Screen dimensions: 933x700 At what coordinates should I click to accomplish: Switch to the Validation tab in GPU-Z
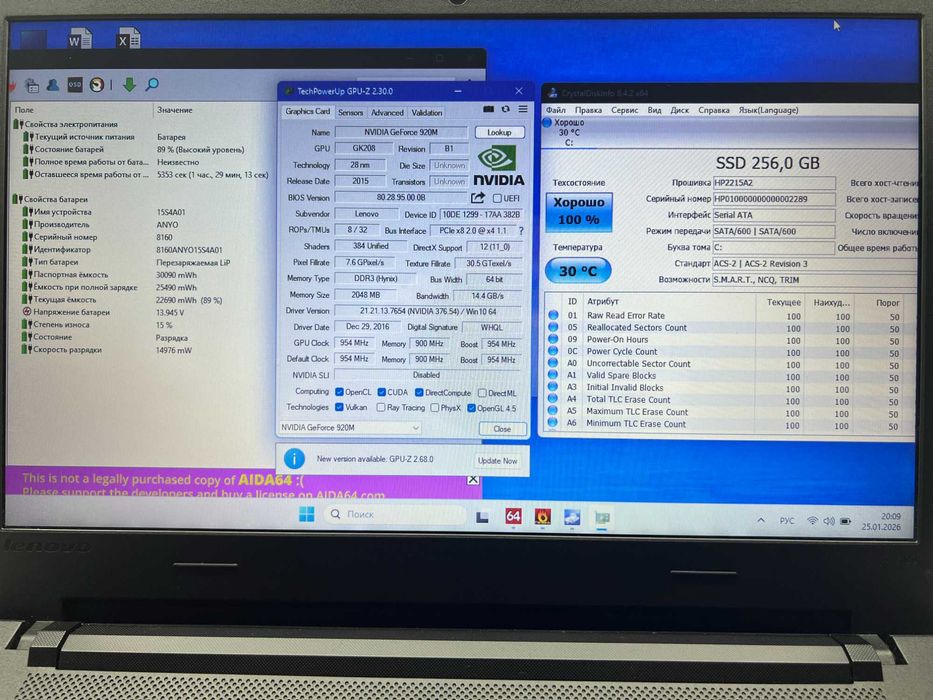pyautogui.click(x=427, y=112)
